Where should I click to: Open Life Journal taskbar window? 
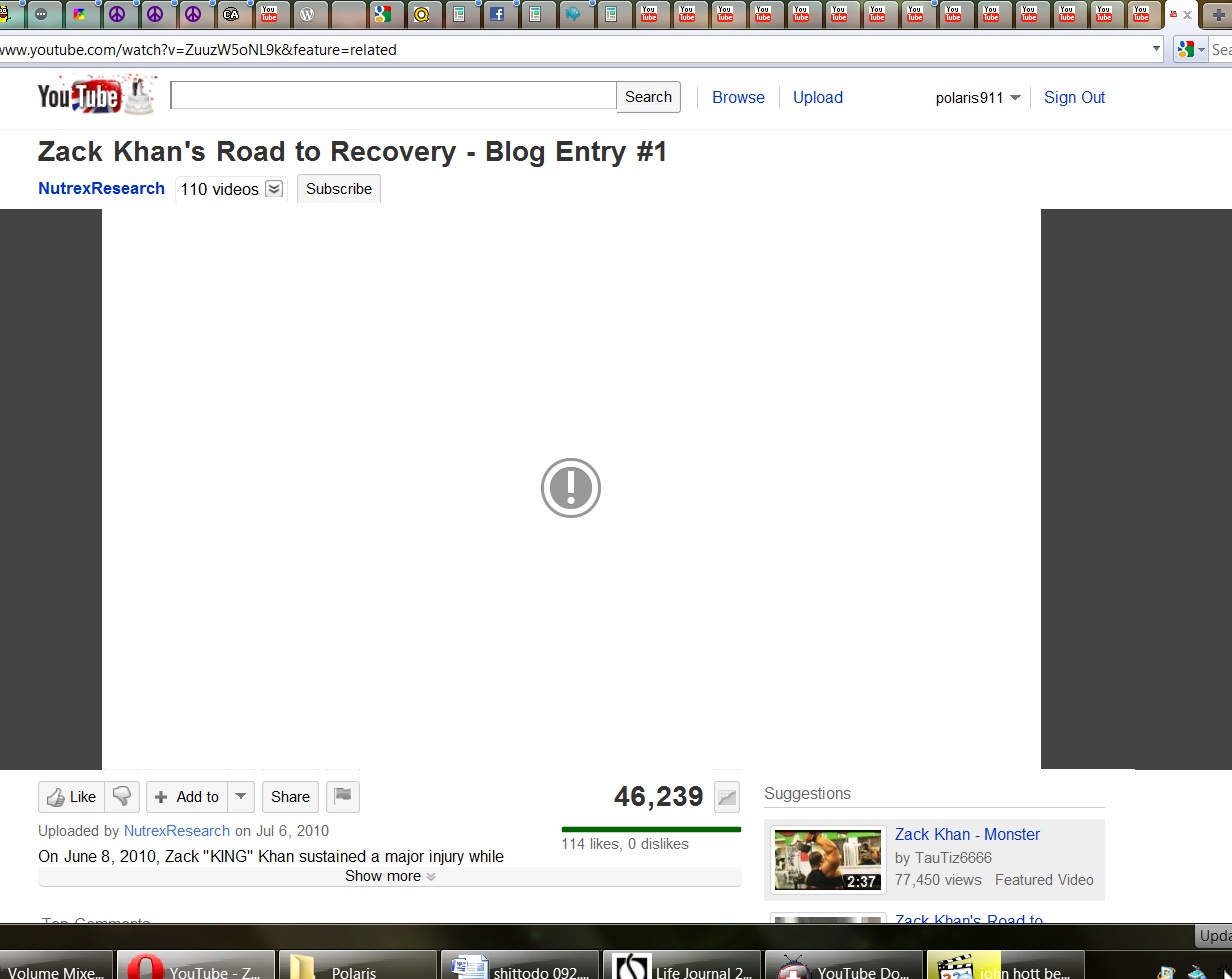[x=682, y=967]
